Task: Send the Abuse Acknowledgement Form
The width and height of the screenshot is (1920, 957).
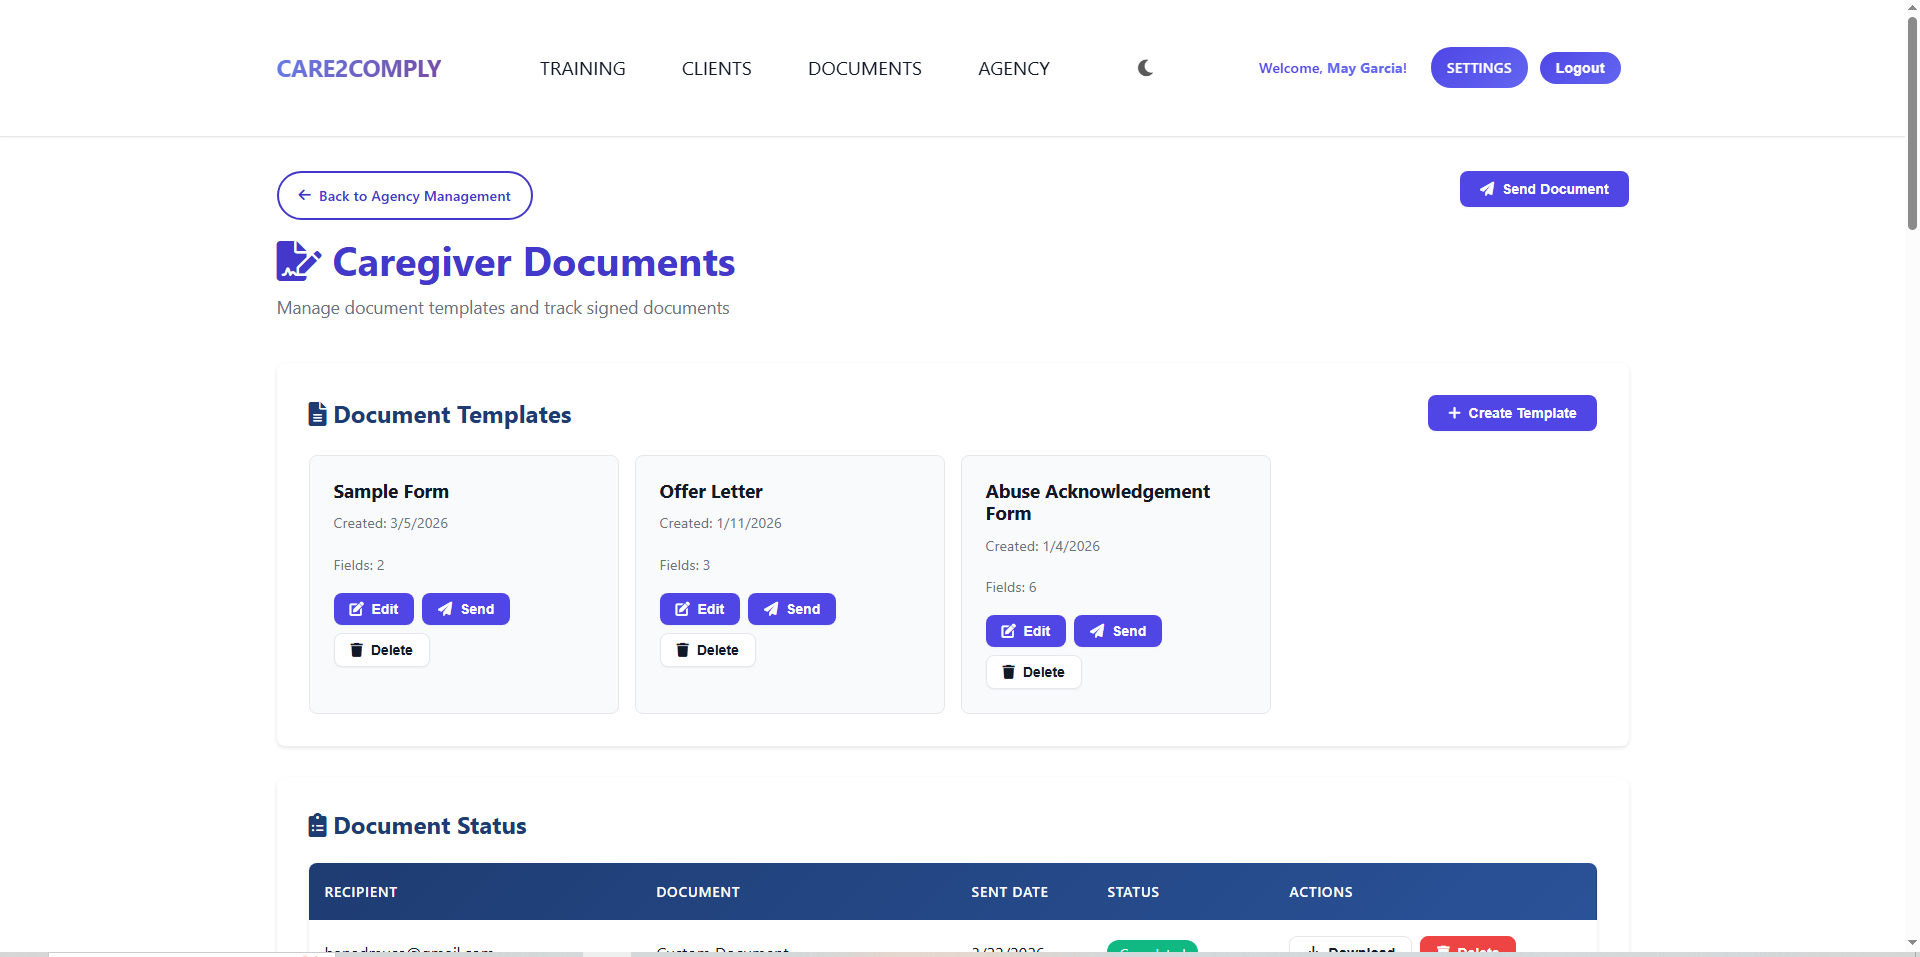Action: coord(1117,630)
